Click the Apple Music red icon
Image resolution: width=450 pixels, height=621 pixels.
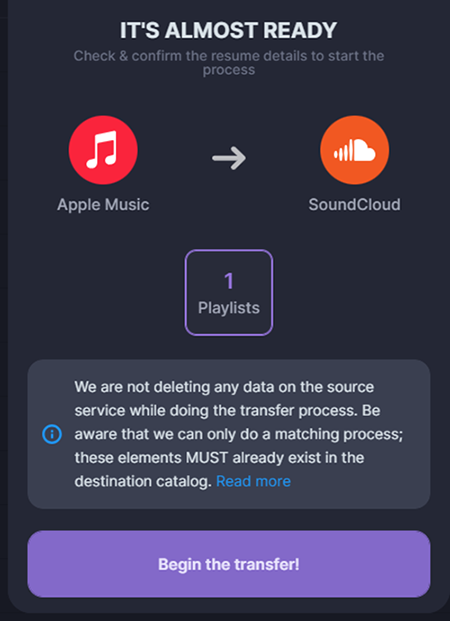point(103,150)
